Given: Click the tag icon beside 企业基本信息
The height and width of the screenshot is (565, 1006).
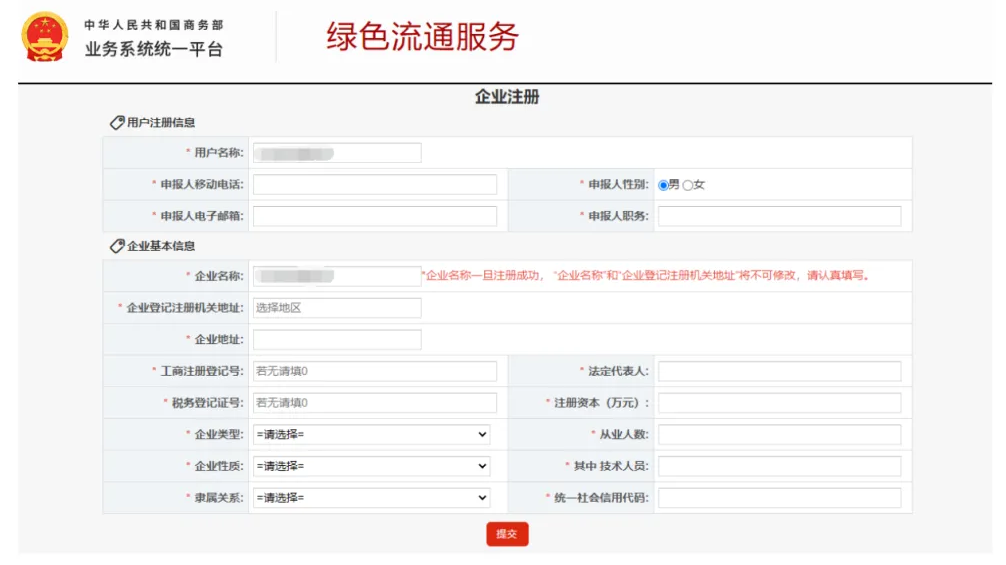Looking at the screenshot, I should point(117,245).
